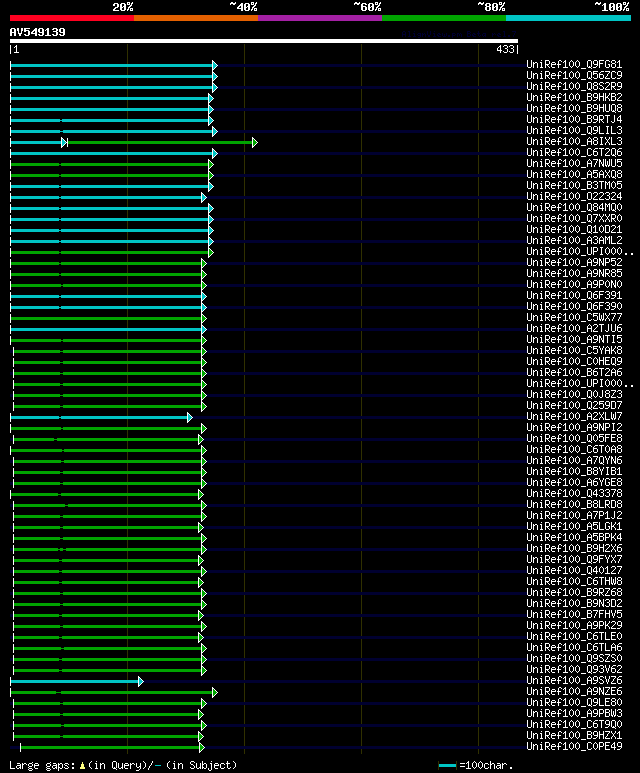640x773 pixels.
Task: Click the cyan 100char scale bar legend
Action: 447,766
